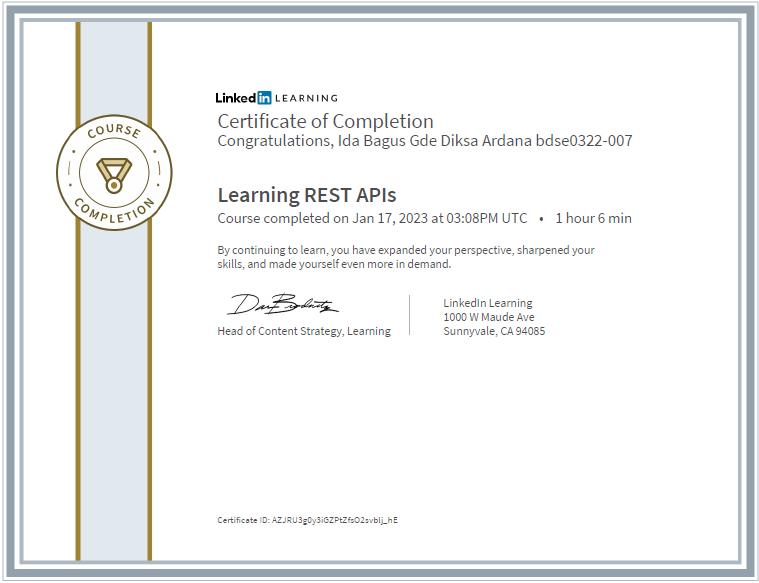Image resolution: width=759 pixels, height=583 pixels.
Task: Click the handwritten signature graphic
Action: pos(282,305)
